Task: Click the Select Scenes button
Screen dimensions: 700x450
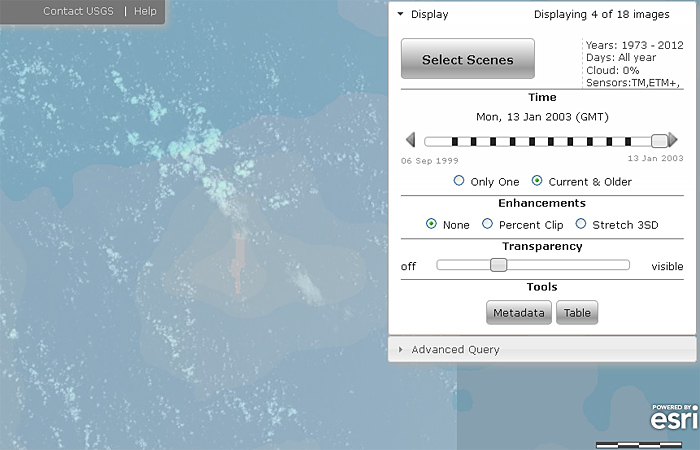Action: click(467, 58)
